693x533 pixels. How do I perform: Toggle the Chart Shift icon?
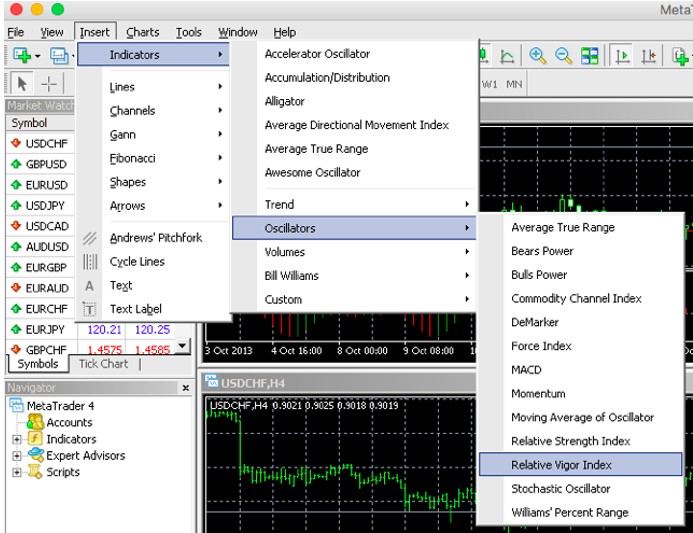[x=648, y=56]
